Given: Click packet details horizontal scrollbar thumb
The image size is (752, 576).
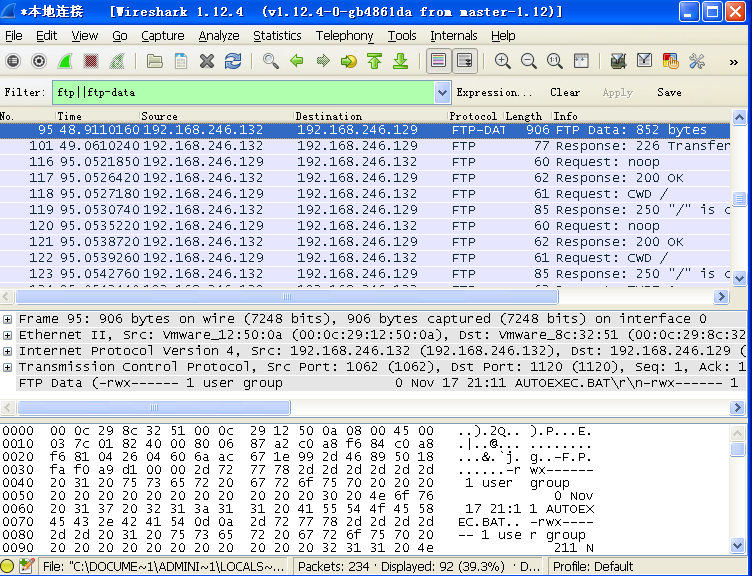Looking at the screenshot, I should tap(153, 408).
